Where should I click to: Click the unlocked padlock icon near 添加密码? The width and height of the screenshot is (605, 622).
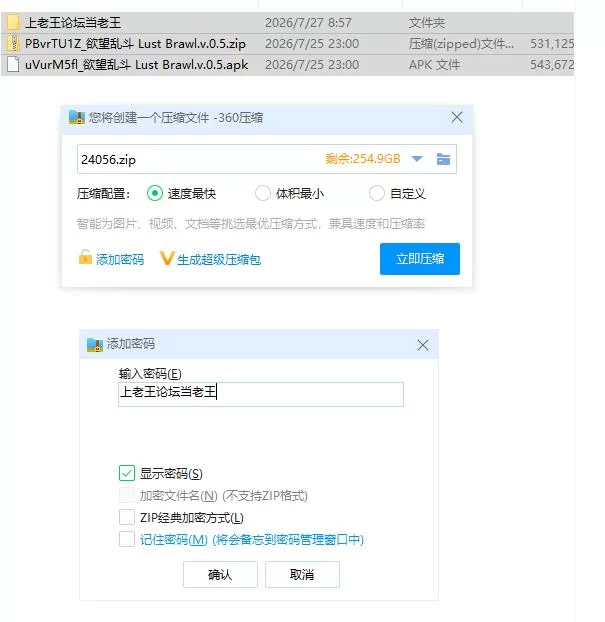[x=85, y=257]
